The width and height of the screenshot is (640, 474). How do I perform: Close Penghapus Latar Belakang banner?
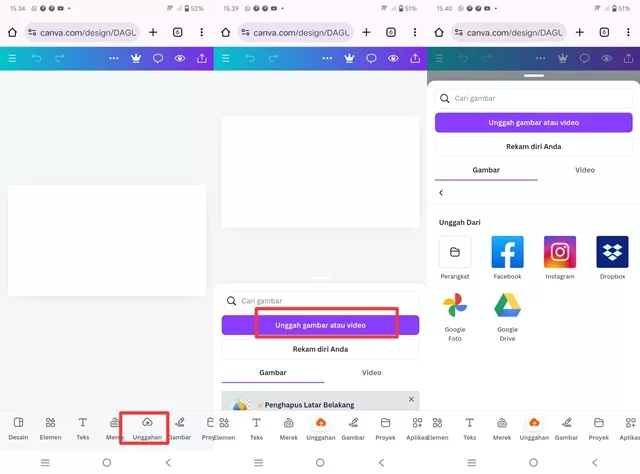click(411, 399)
